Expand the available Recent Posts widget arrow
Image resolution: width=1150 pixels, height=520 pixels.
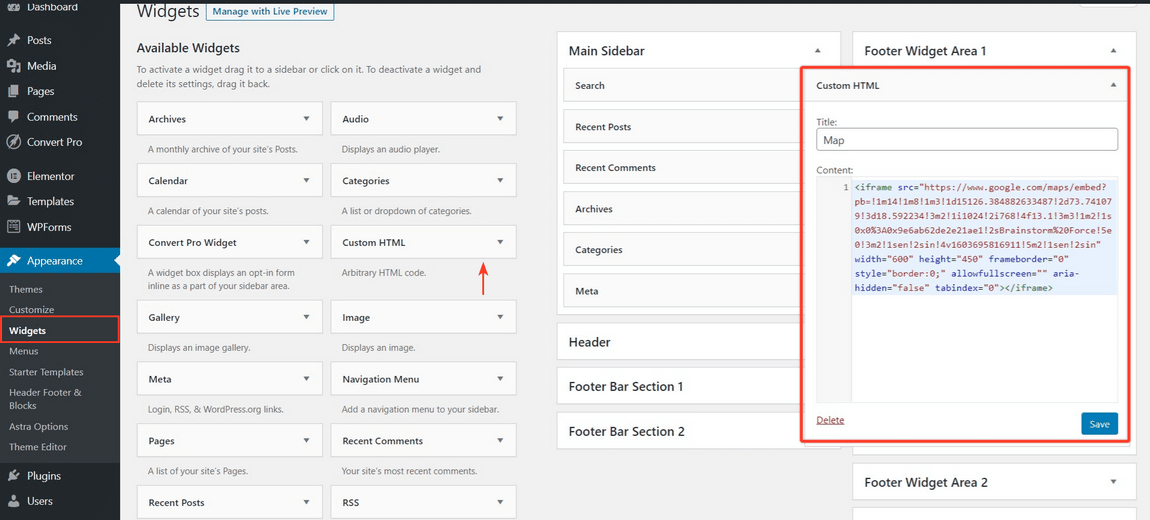pos(307,502)
